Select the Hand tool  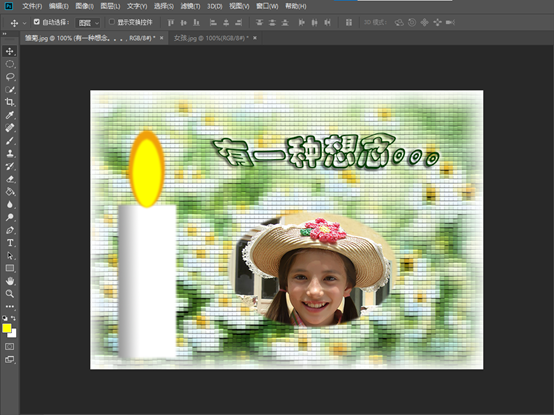tap(10, 281)
